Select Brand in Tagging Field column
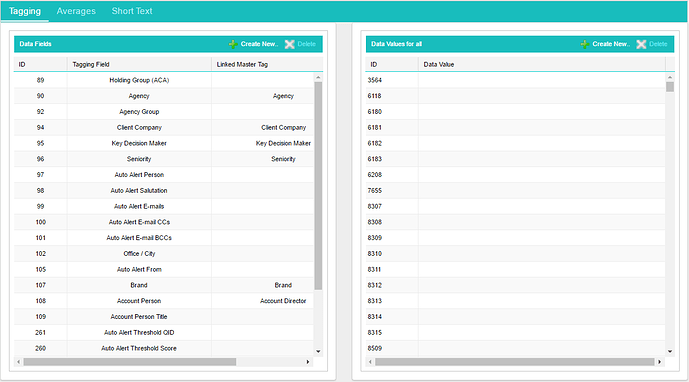689x382 pixels. (x=139, y=285)
